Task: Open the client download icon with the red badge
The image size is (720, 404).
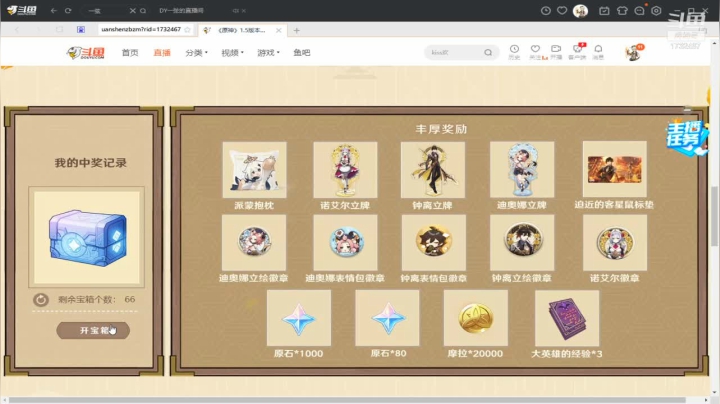Action: [578, 51]
